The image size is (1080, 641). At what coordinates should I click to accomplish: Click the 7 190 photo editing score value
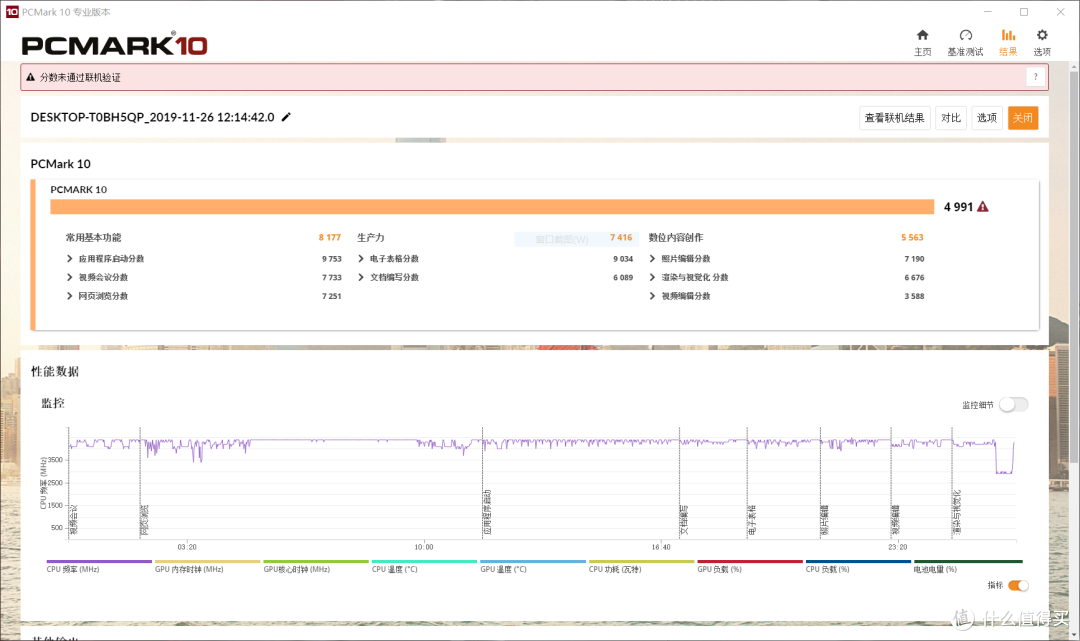tap(914, 259)
